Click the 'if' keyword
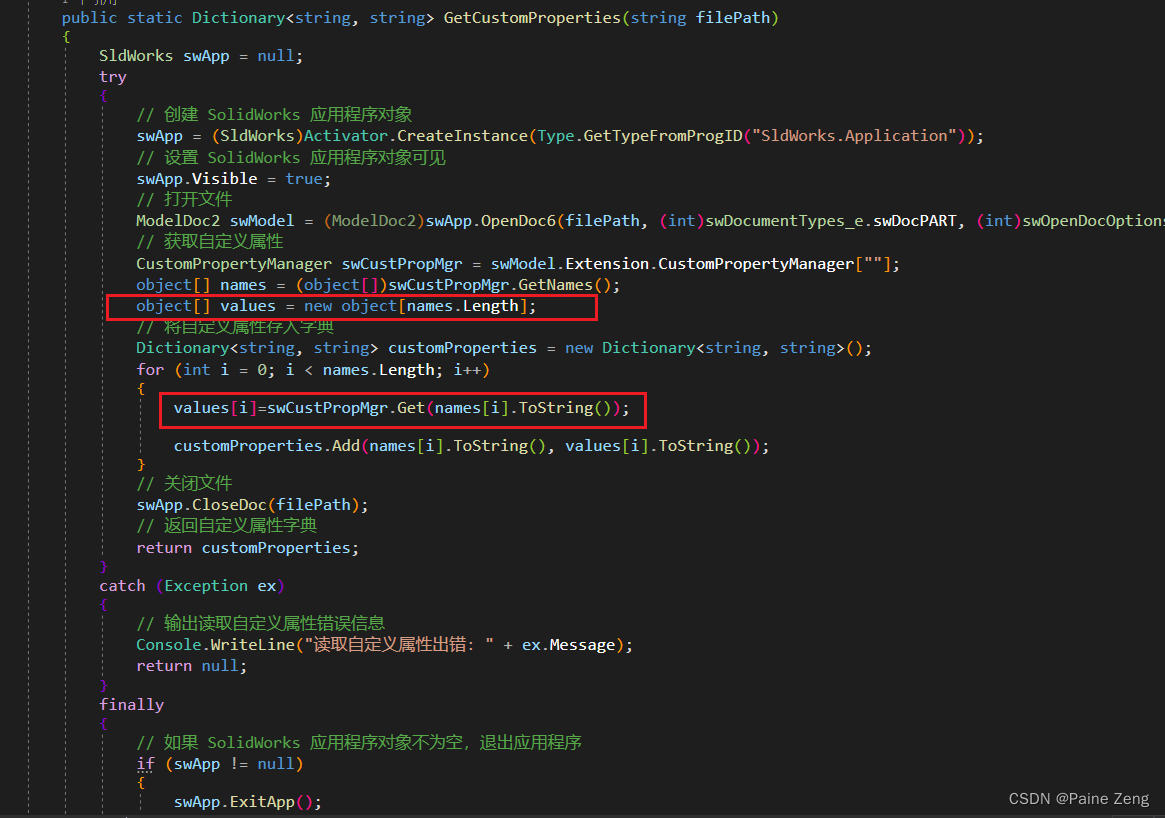The width and height of the screenshot is (1165, 818). tap(146, 765)
